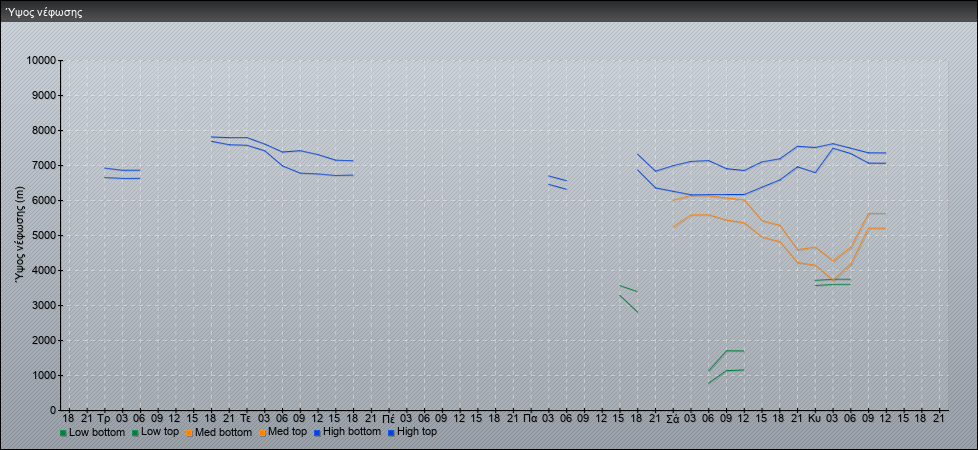This screenshot has height=450, width=978.
Task: Click the 'Κυ' day label on the x-axis
Action: (x=815, y=418)
